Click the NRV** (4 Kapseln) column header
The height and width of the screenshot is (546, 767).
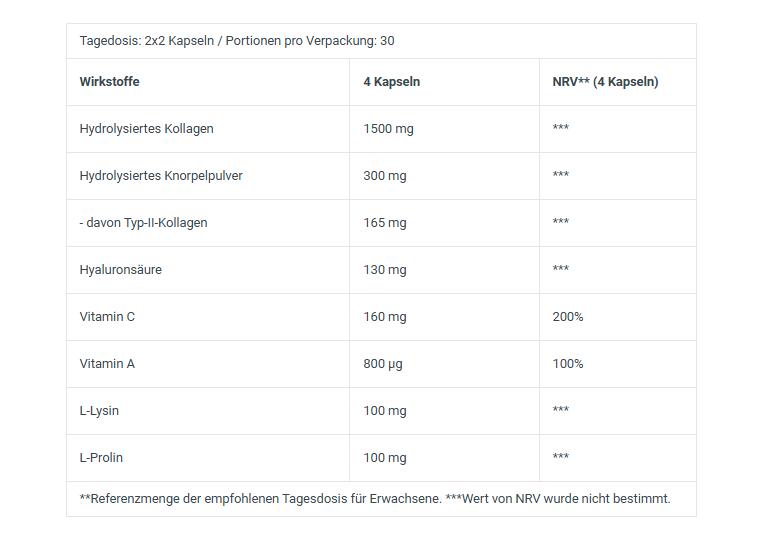tap(605, 82)
